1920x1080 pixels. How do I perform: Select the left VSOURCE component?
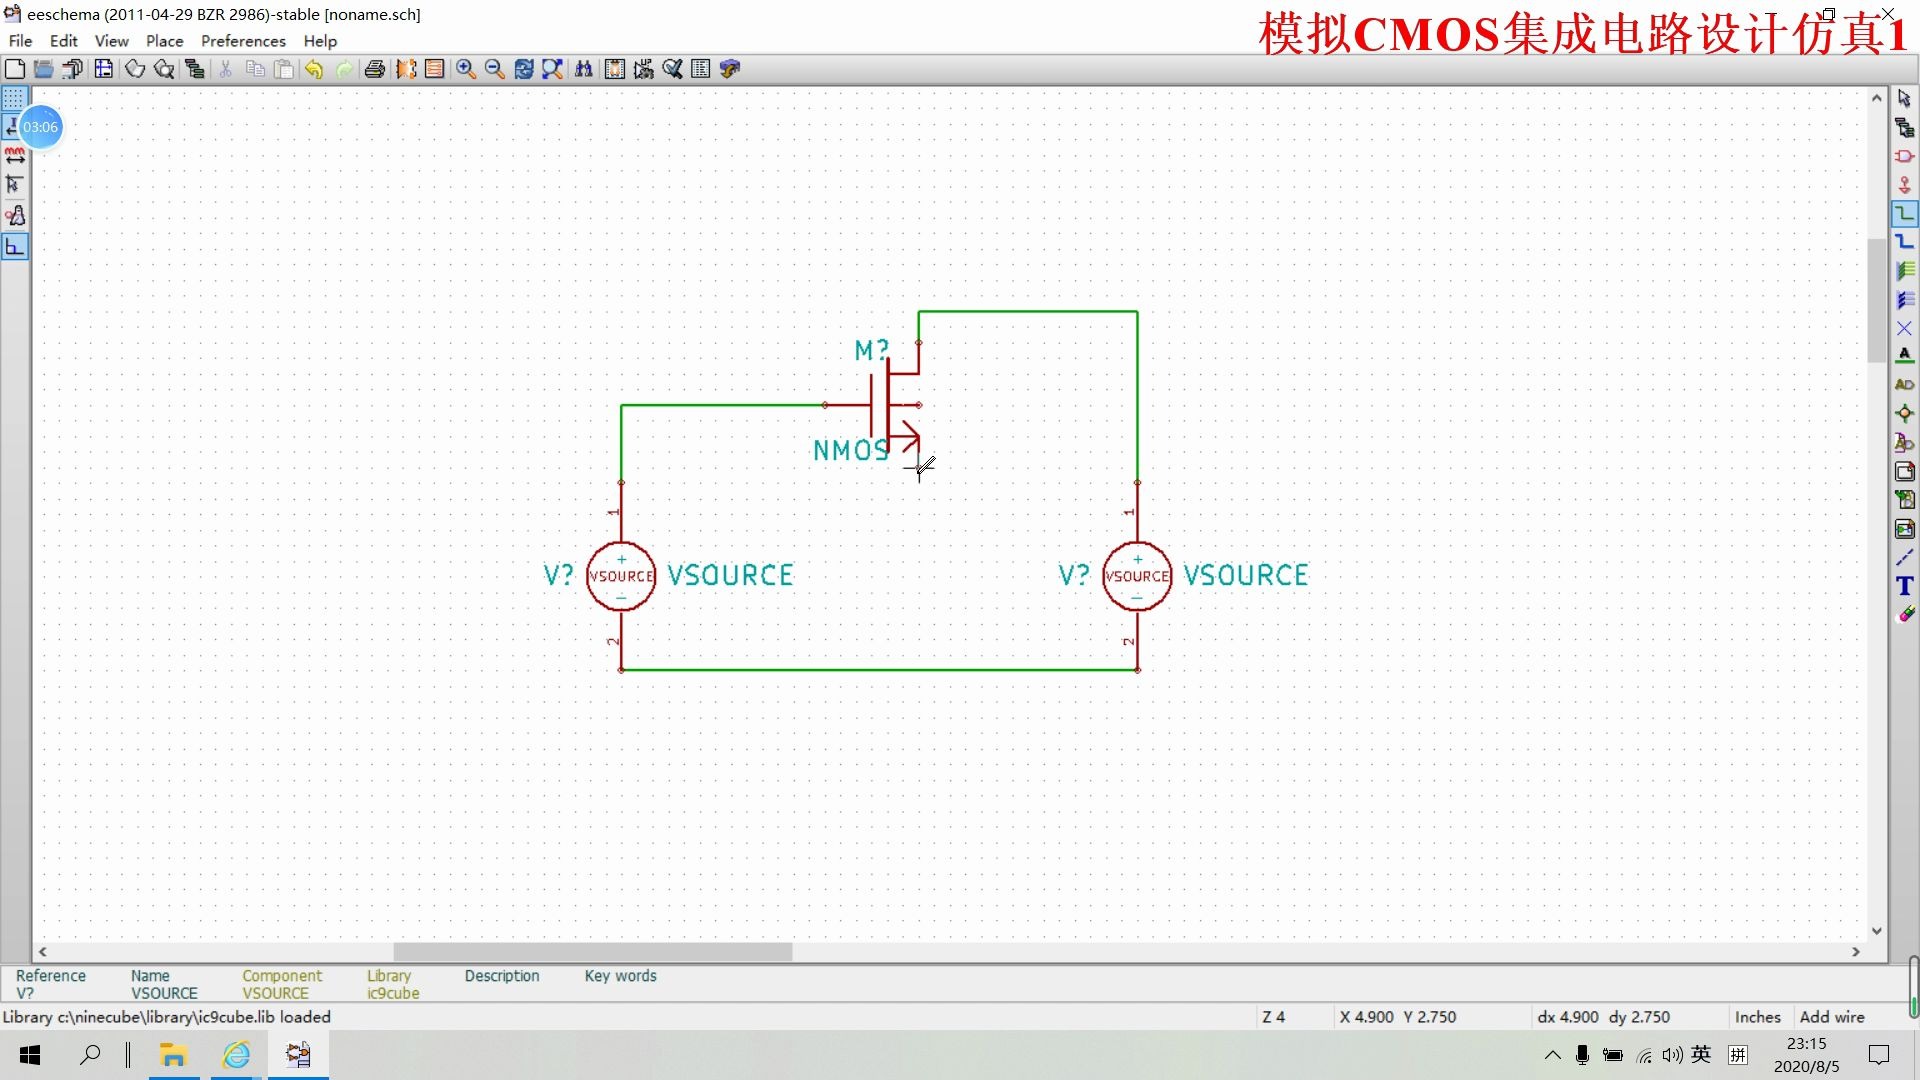pos(620,576)
